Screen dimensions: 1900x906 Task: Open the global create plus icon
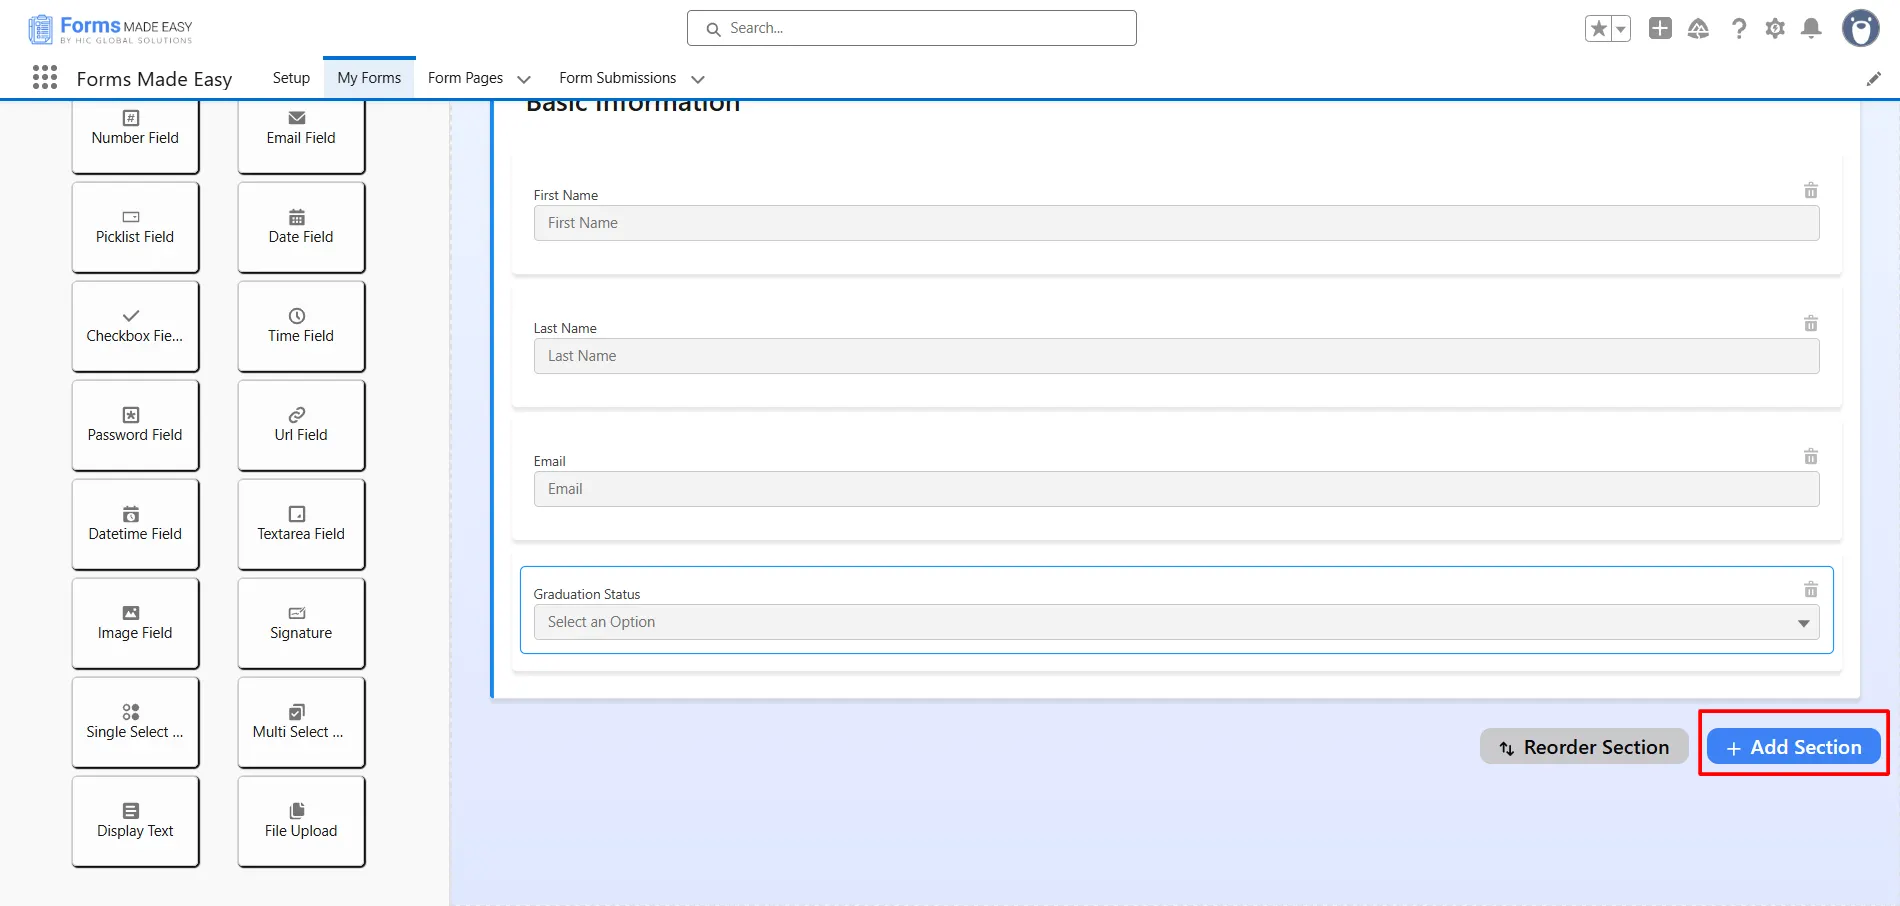coord(1660,29)
